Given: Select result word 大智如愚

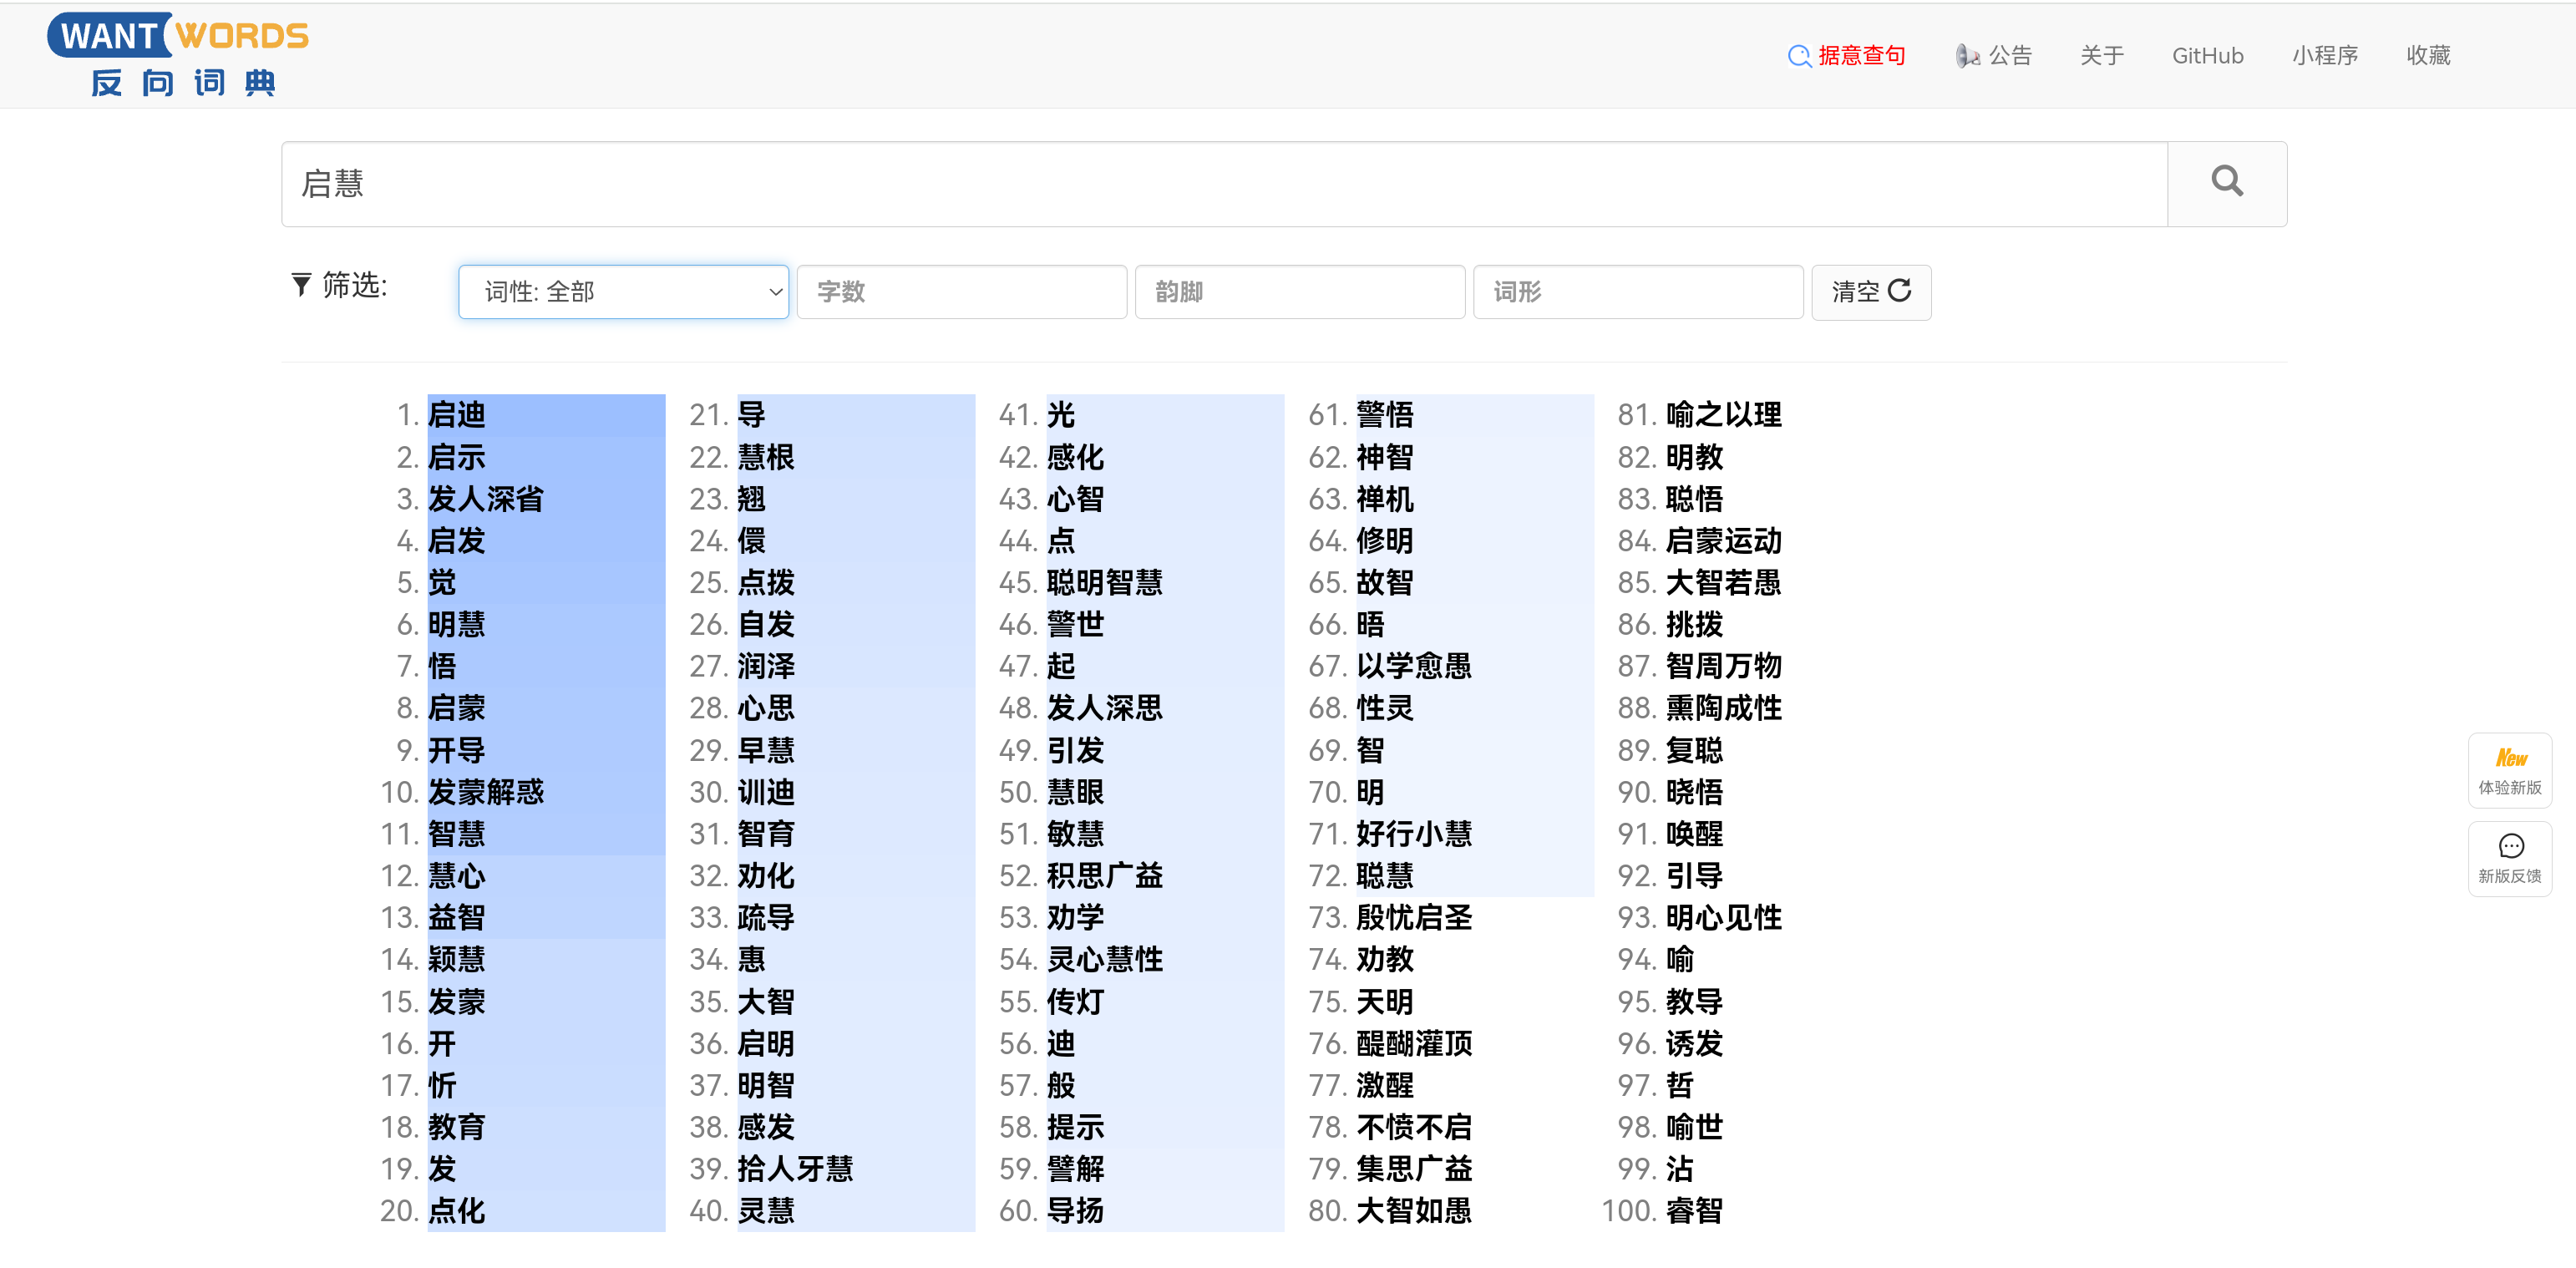Looking at the screenshot, I should 1414,1210.
